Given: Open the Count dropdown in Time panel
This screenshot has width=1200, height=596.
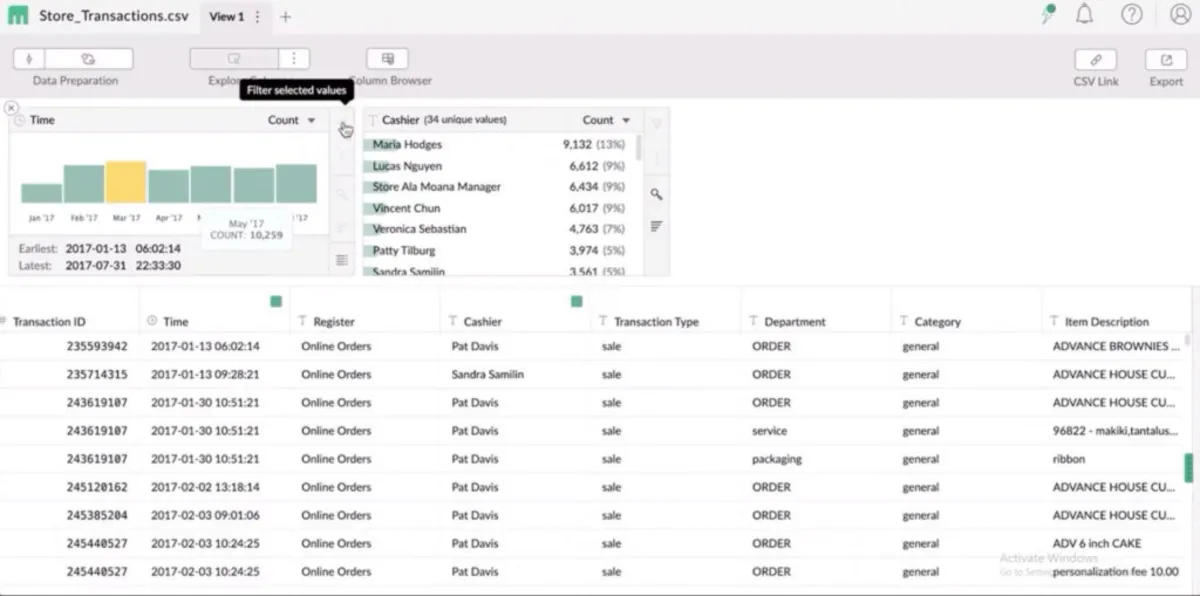Looking at the screenshot, I should [x=291, y=120].
